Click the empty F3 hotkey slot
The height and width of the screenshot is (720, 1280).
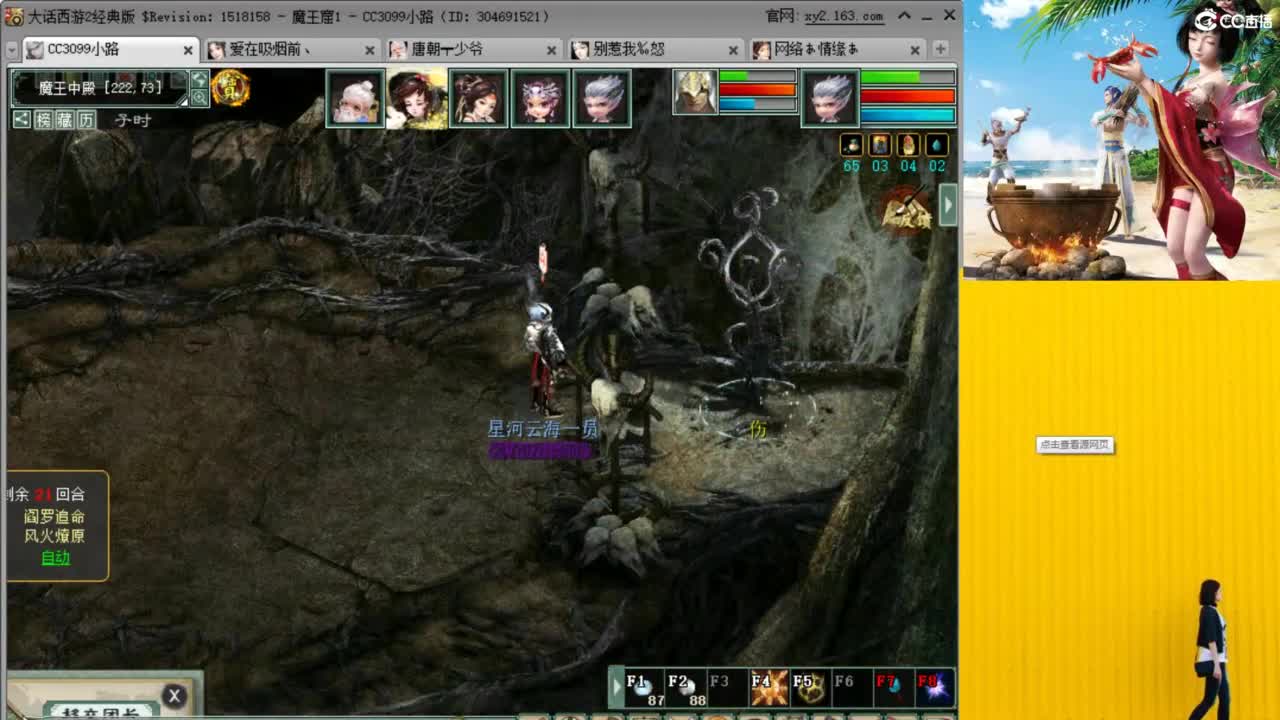[727, 688]
